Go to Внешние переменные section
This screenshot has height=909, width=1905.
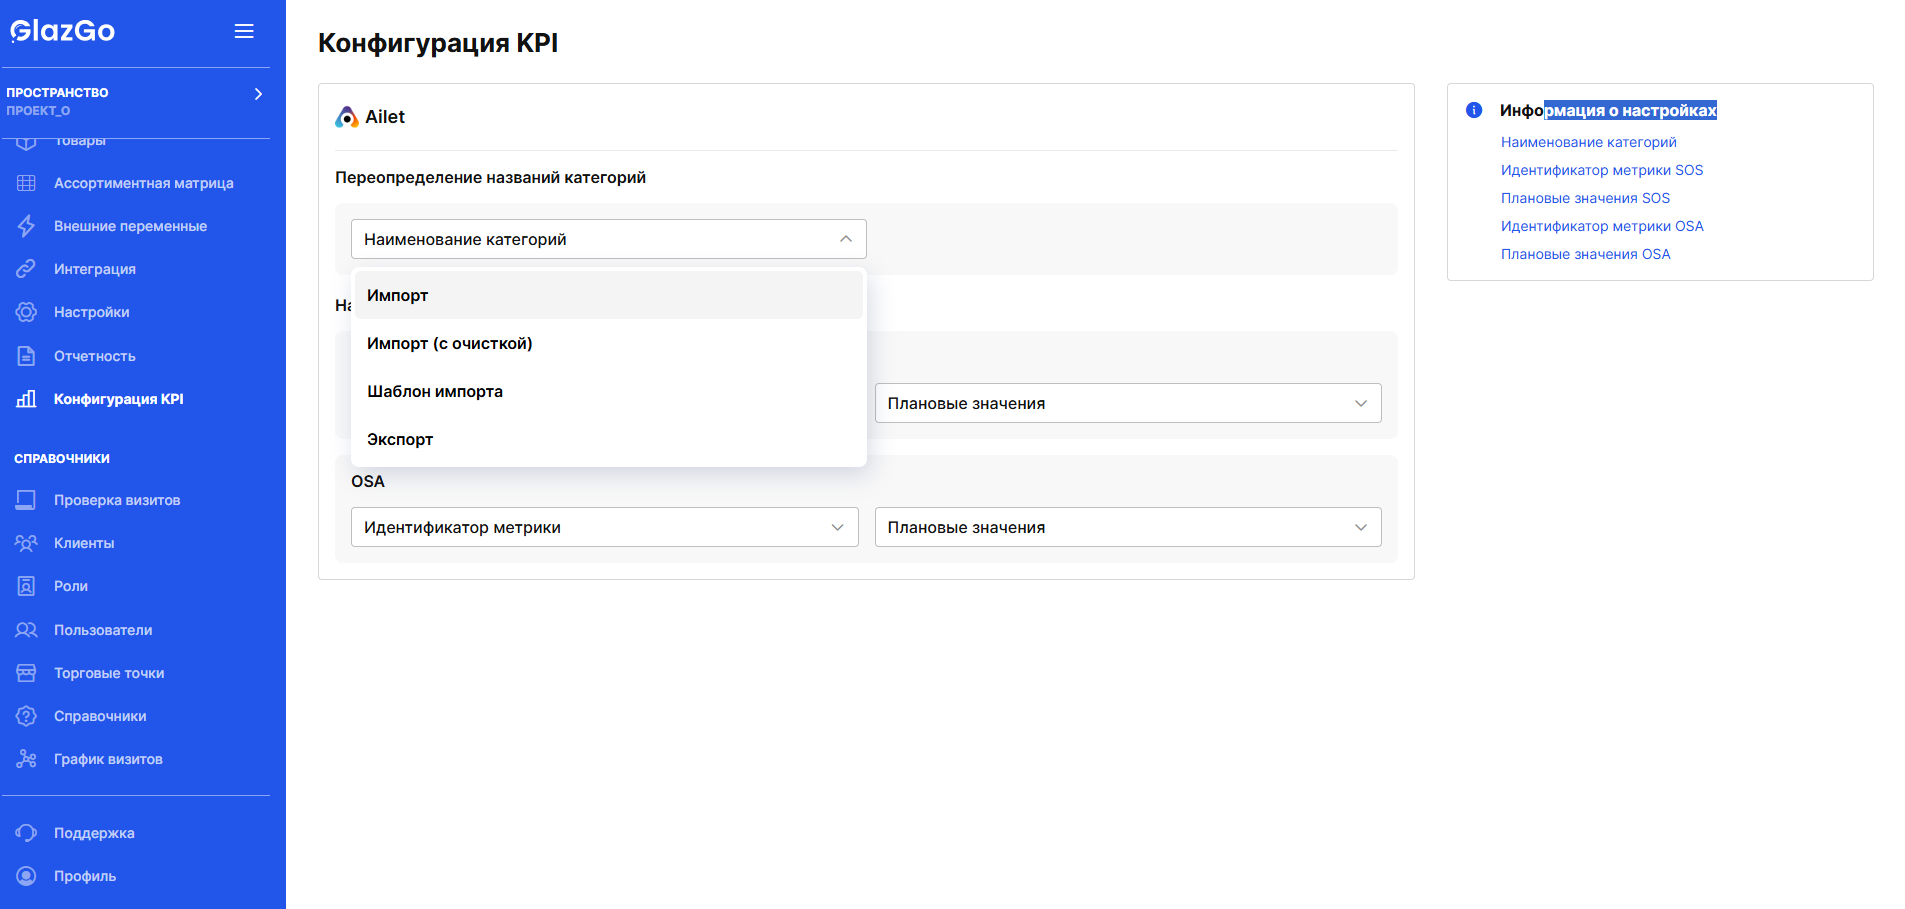(131, 226)
